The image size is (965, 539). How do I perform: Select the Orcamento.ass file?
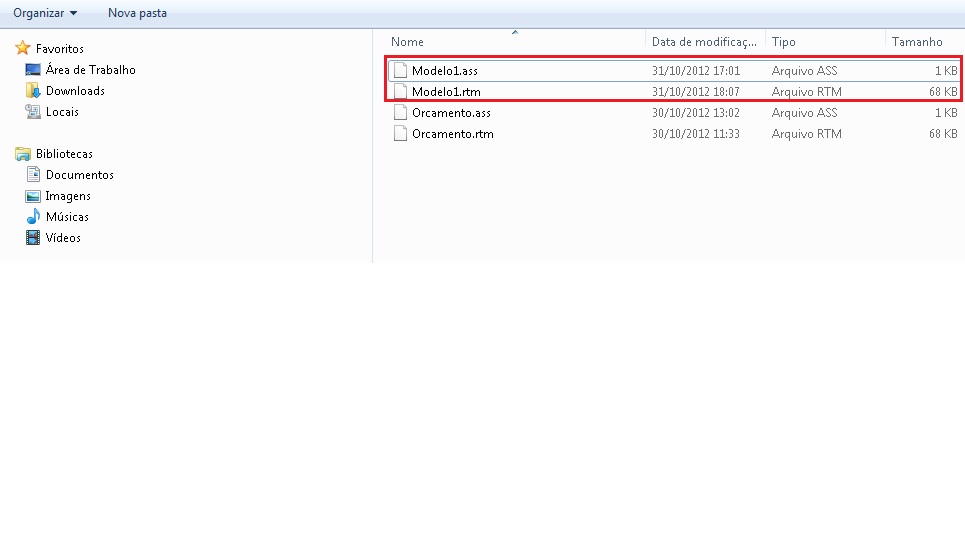[675, 113]
